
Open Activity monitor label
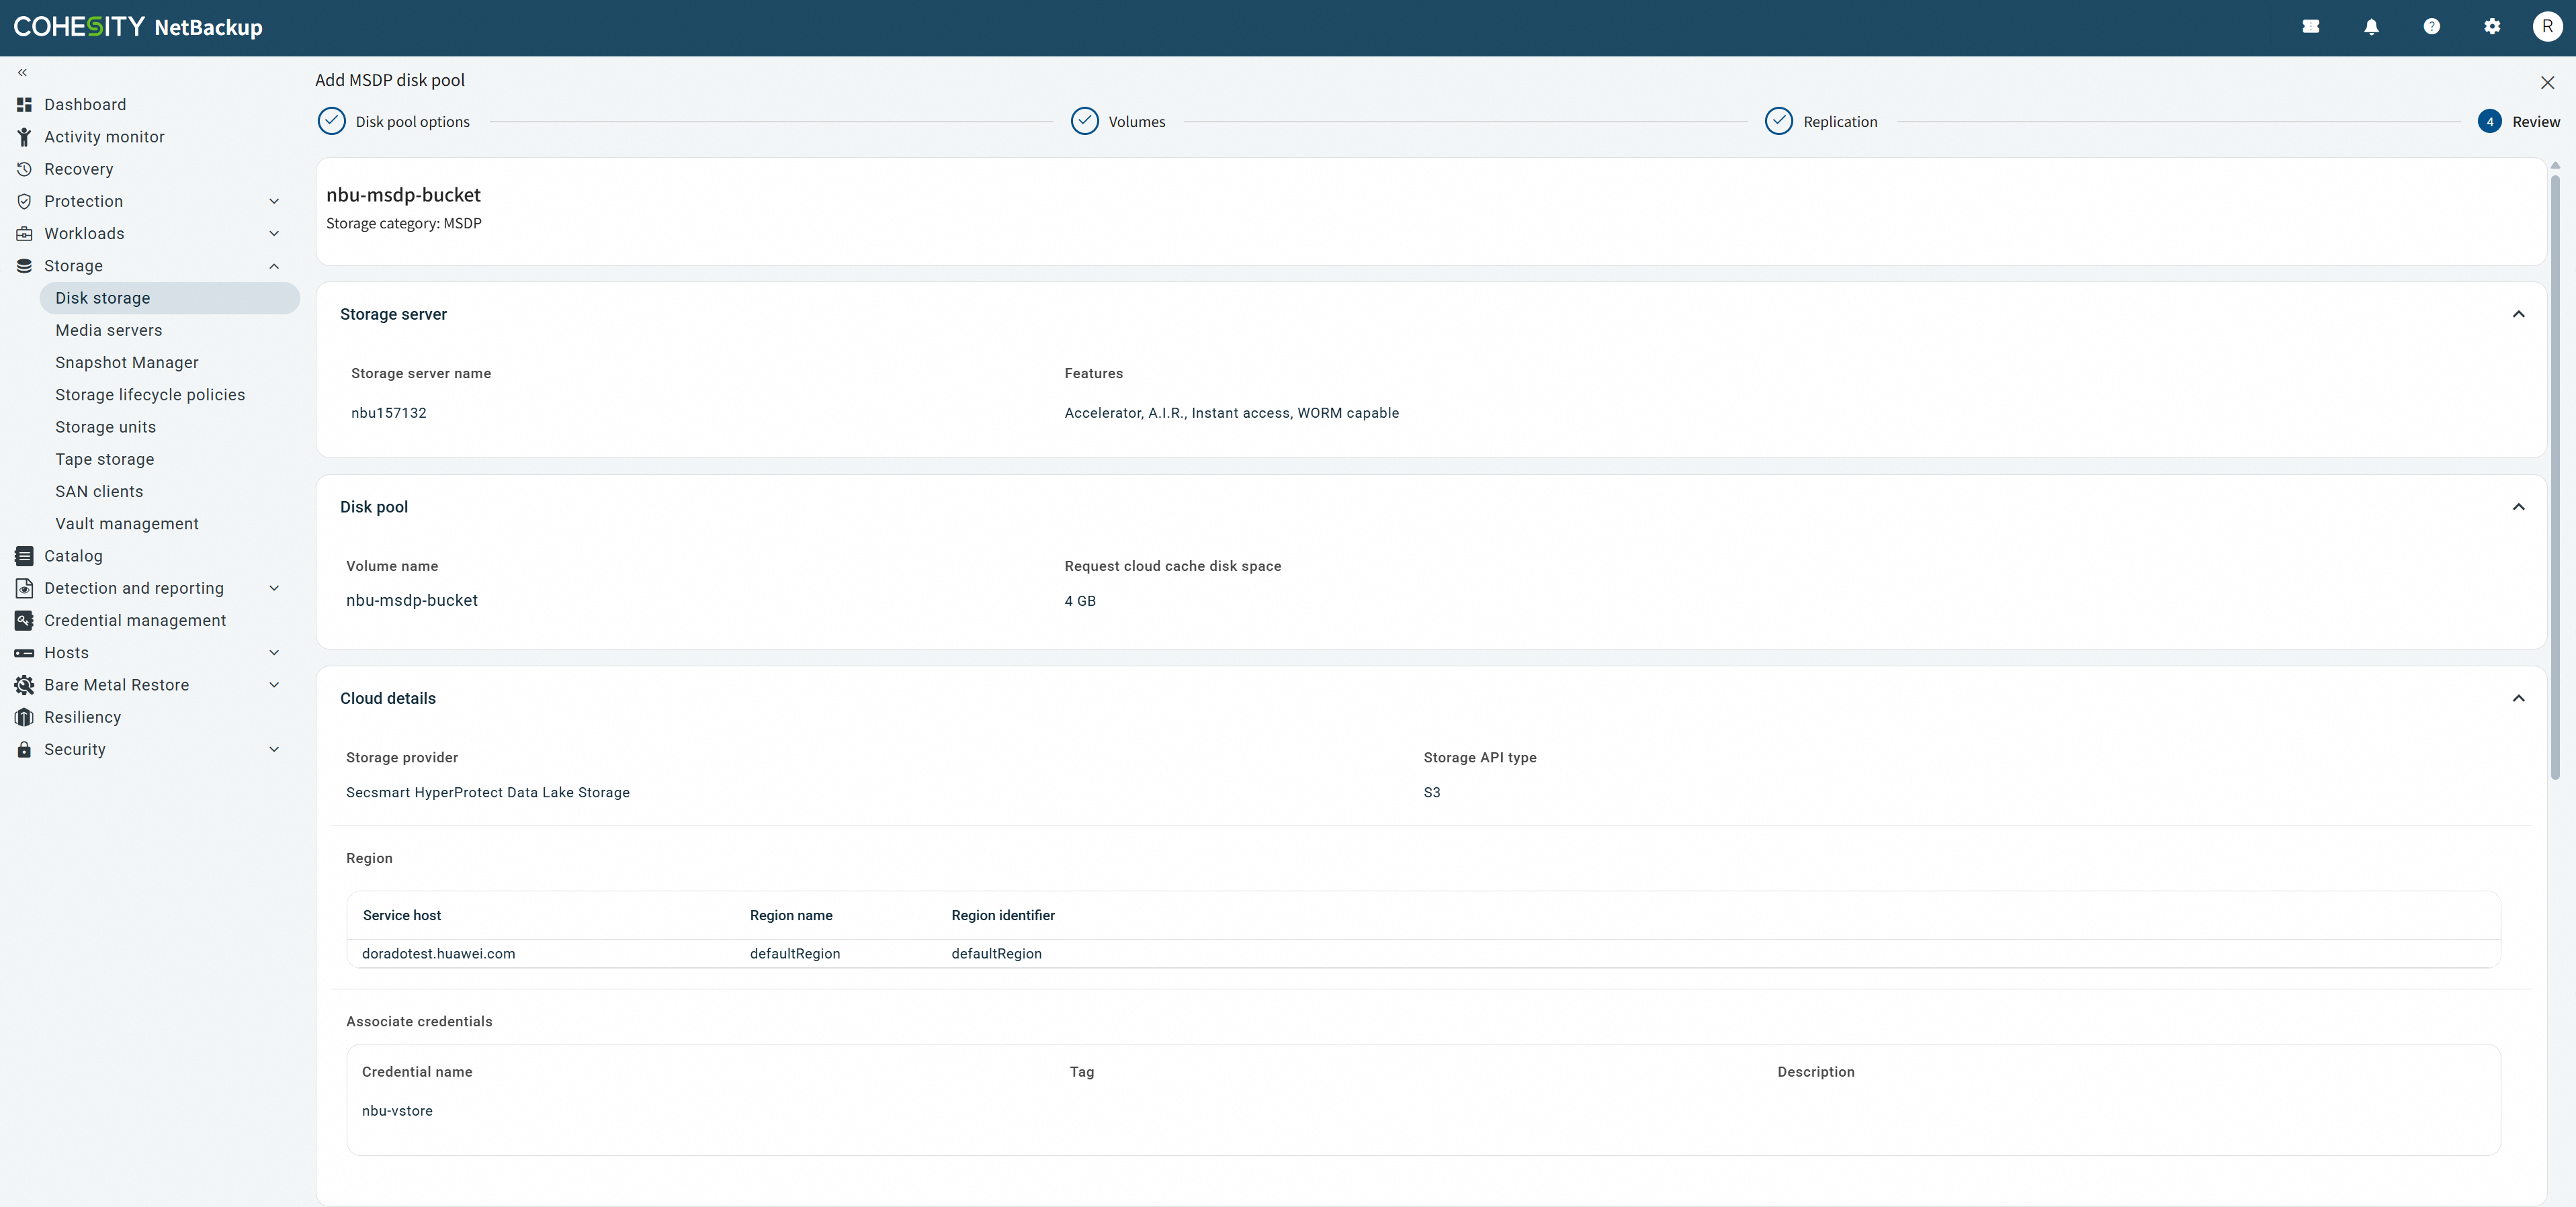pos(104,137)
